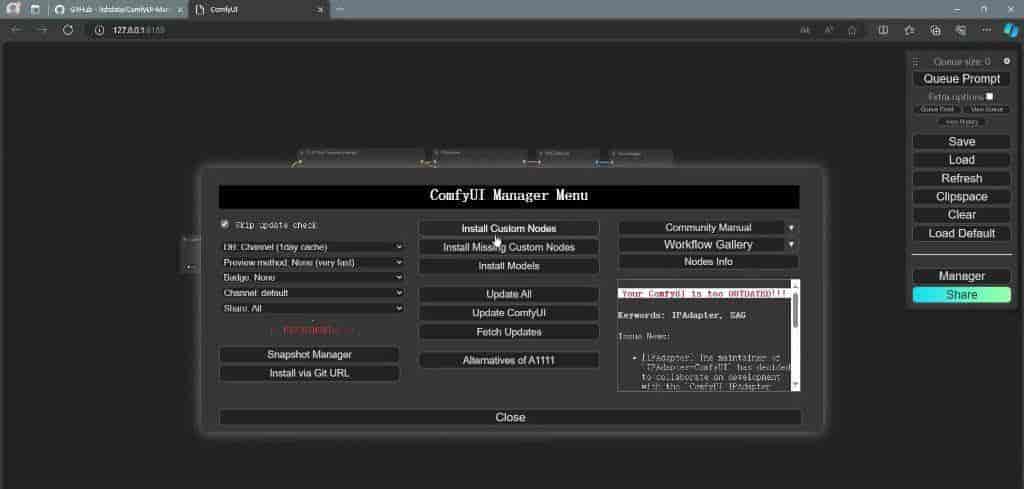Open Clipspace
This screenshot has width=1024, height=489.
[961, 197]
